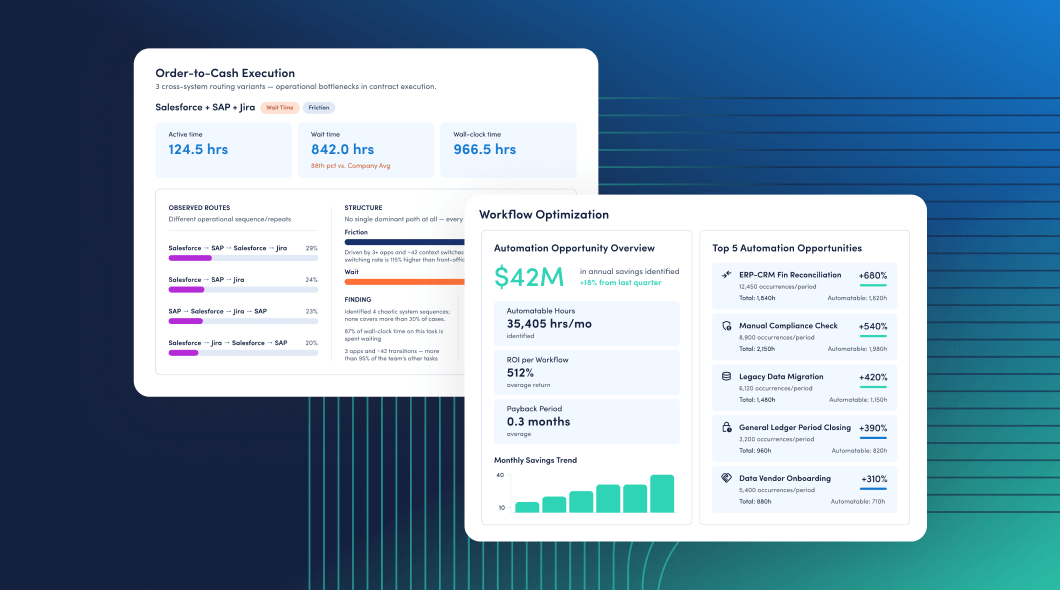The image size is (1060, 590).
Task: Open the Data Vendor Onboarding row
Action: 804,489
